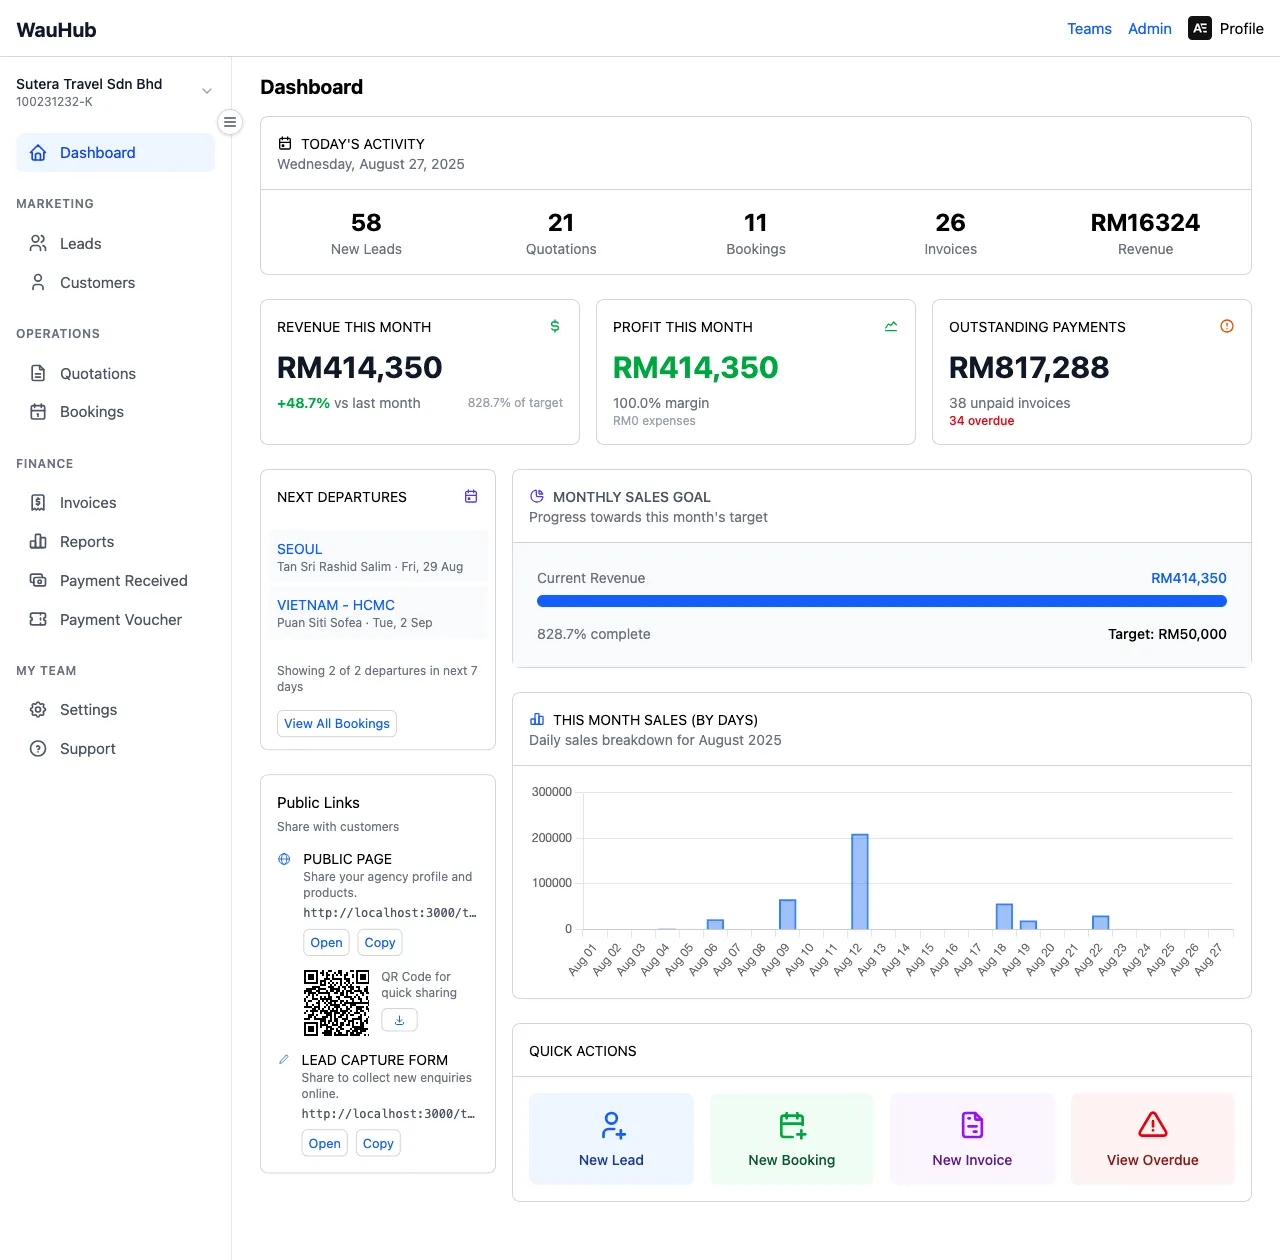Click the Outstanding Payments alert icon

(1227, 326)
